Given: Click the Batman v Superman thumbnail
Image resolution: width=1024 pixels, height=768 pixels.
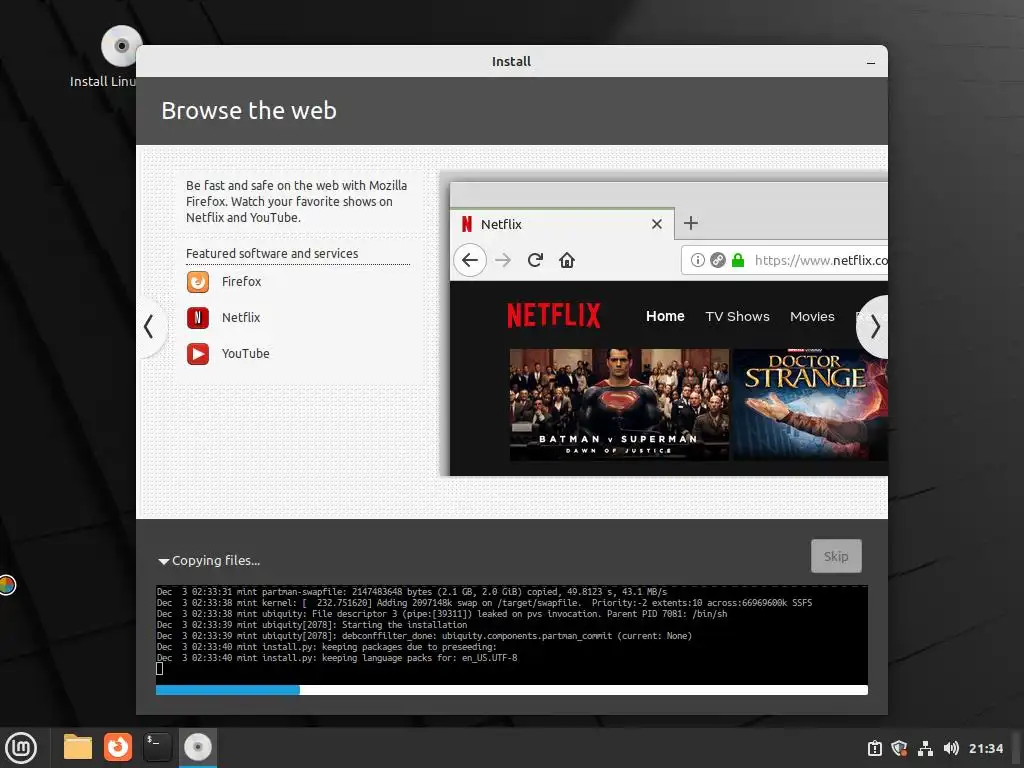Looking at the screenshot, I should click(618, 405).
